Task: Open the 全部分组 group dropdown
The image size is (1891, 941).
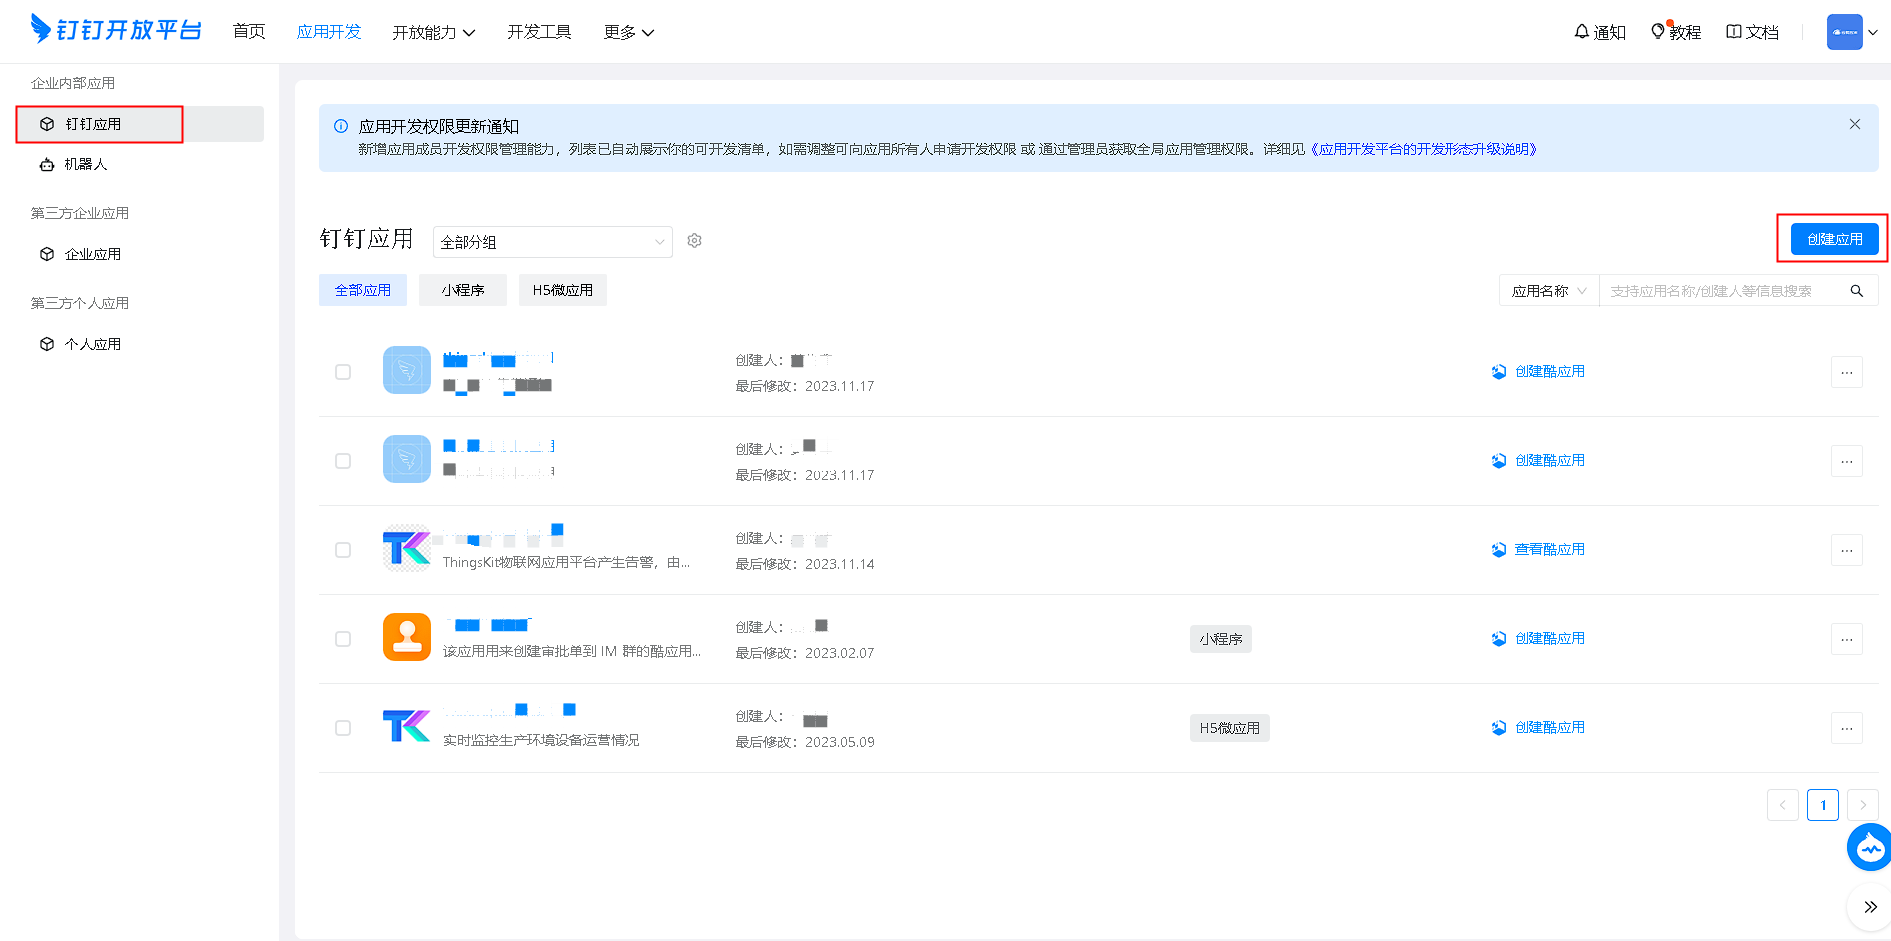Action: point(552,242)
